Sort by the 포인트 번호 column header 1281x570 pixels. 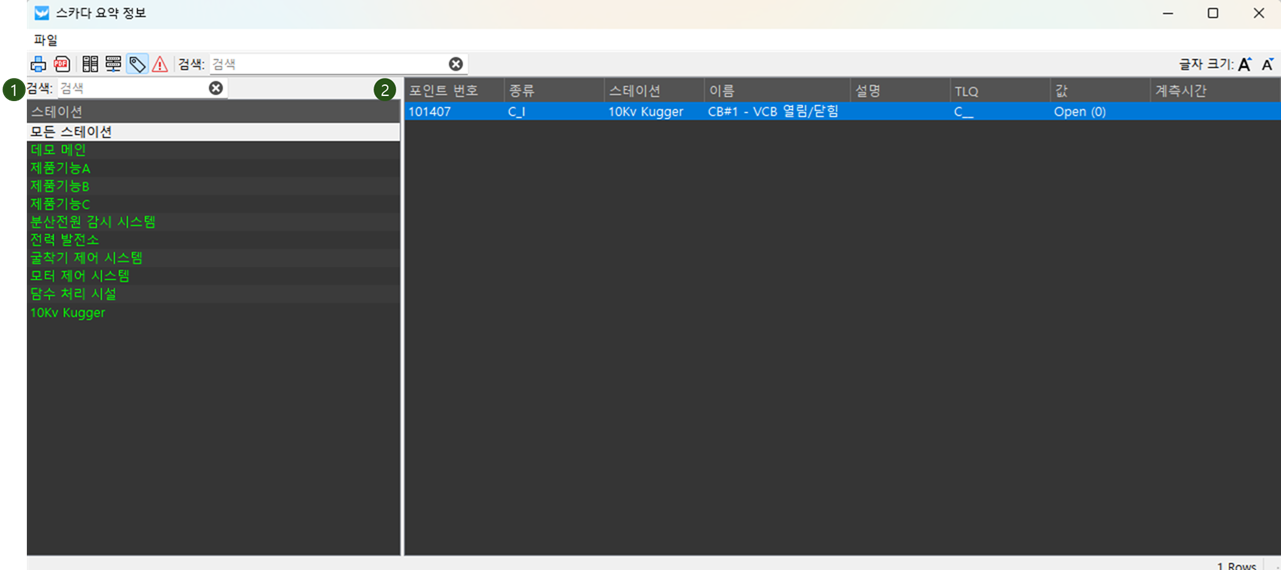(x=444, y=91)
